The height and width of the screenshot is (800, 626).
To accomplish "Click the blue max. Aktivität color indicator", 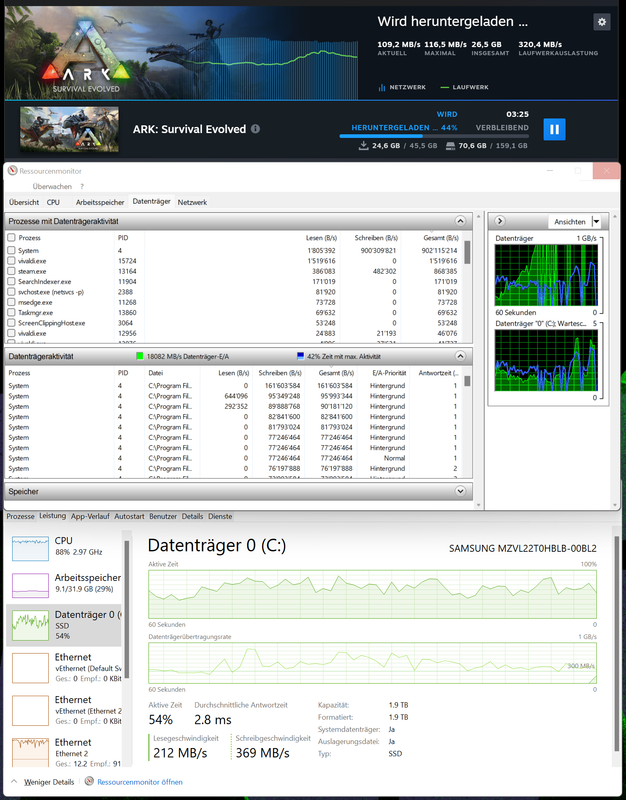I will (x=301, y=356).
